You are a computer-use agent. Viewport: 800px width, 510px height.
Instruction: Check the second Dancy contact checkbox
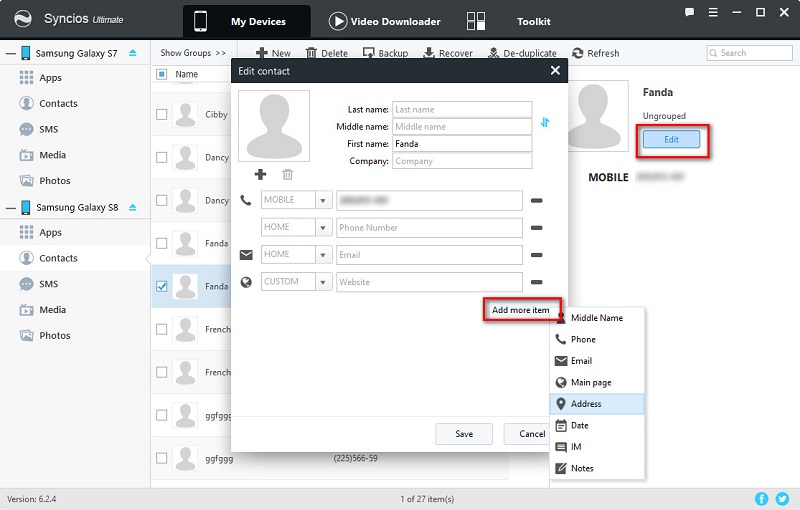pos(161,200)
